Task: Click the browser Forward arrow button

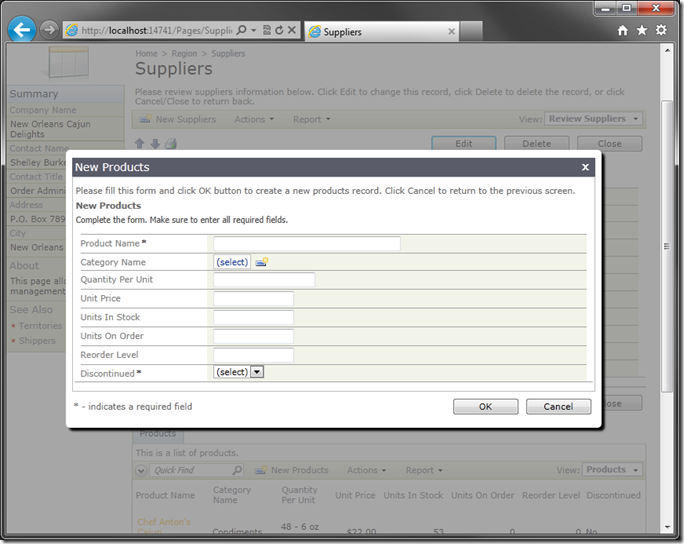Action: point(49,30)
